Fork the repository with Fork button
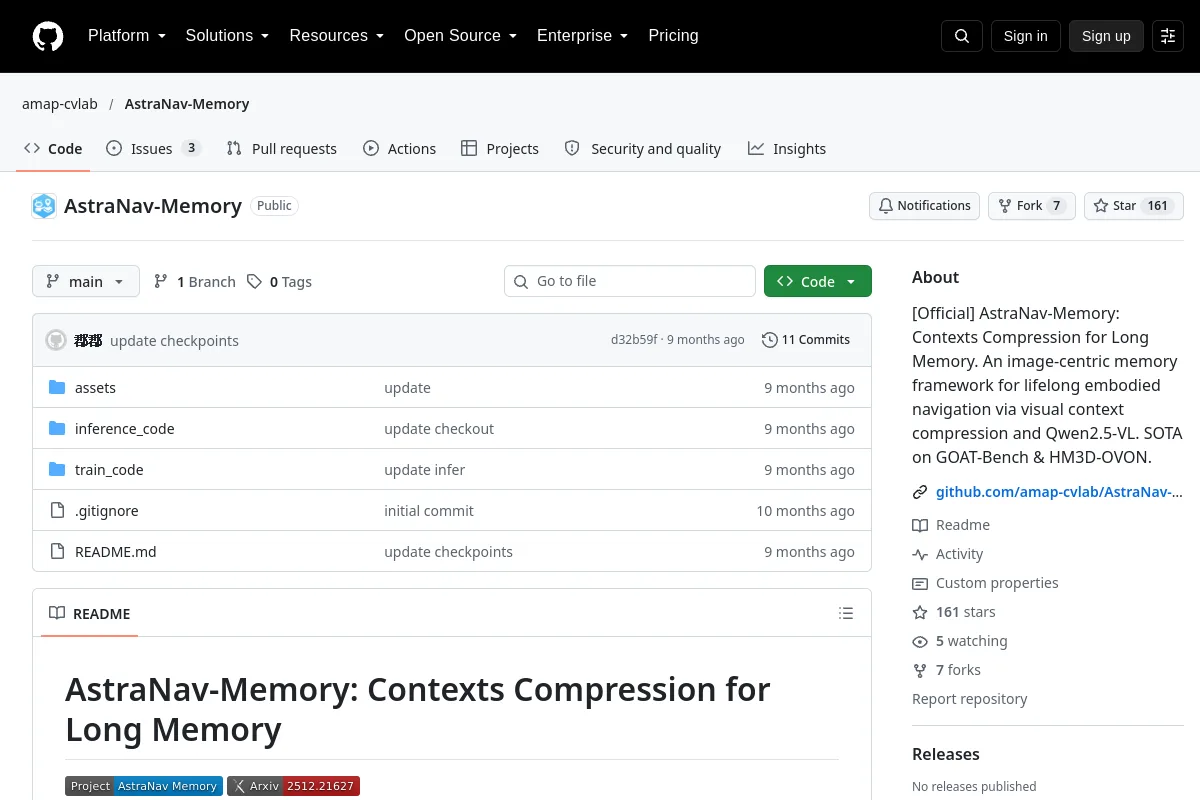 point(1032,206)
